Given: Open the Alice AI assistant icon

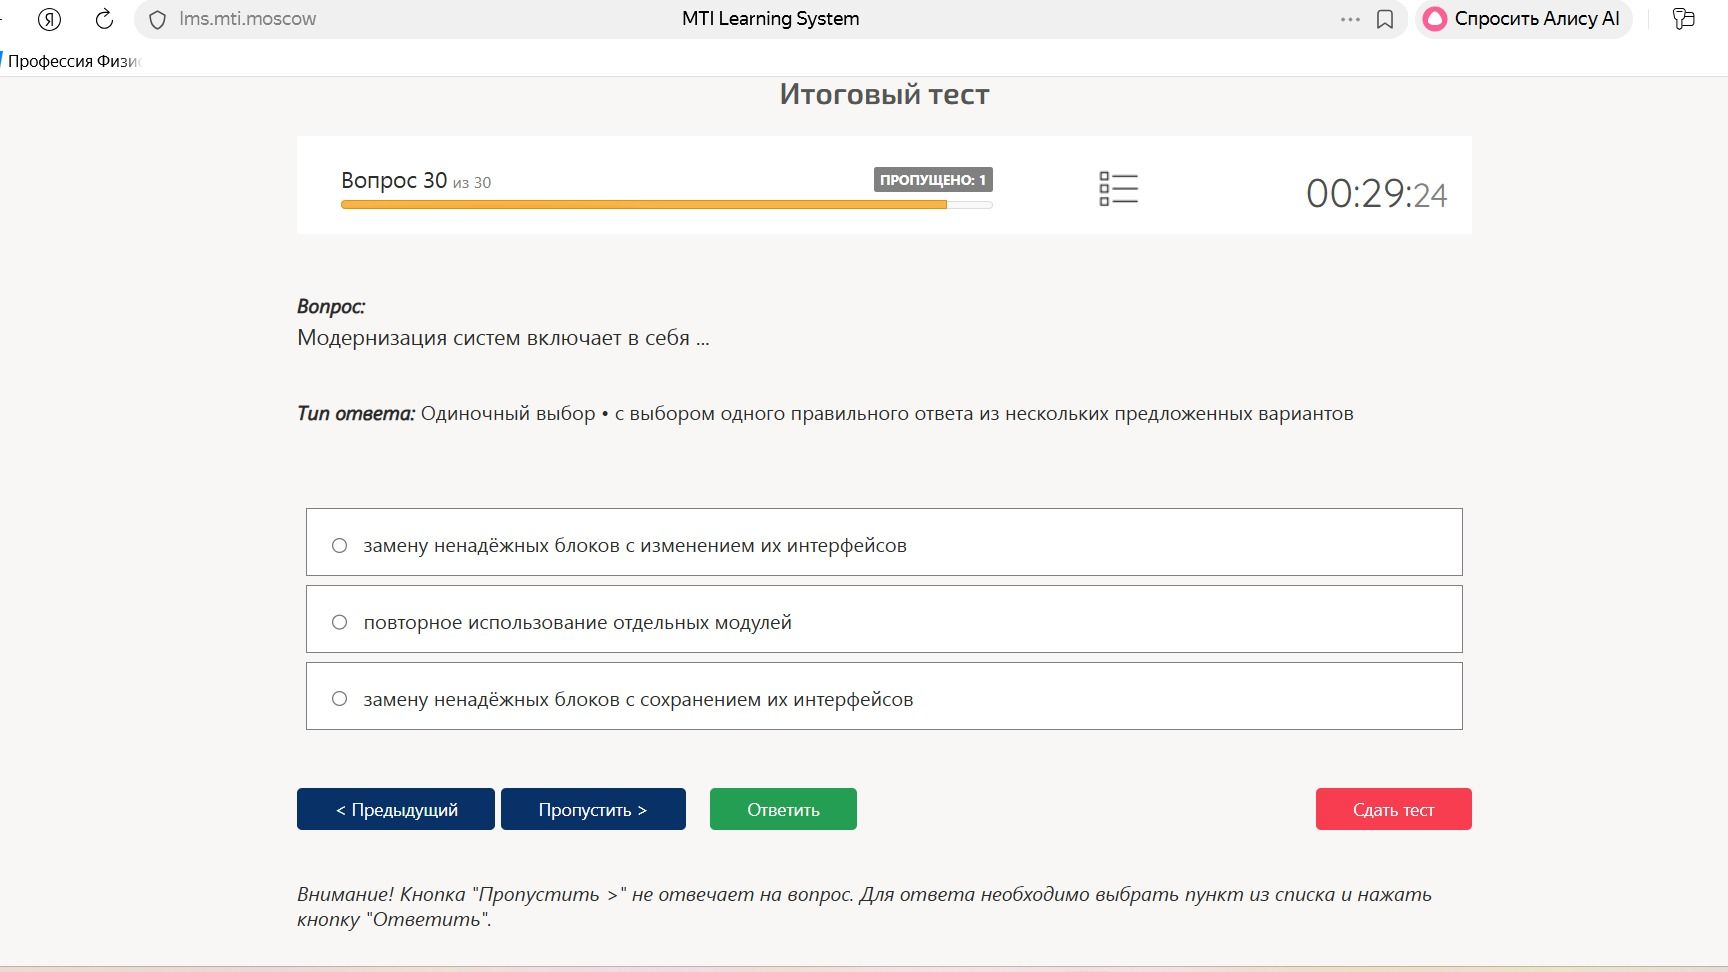Looking at the screenshot, I should click(x=1435, y=19).
